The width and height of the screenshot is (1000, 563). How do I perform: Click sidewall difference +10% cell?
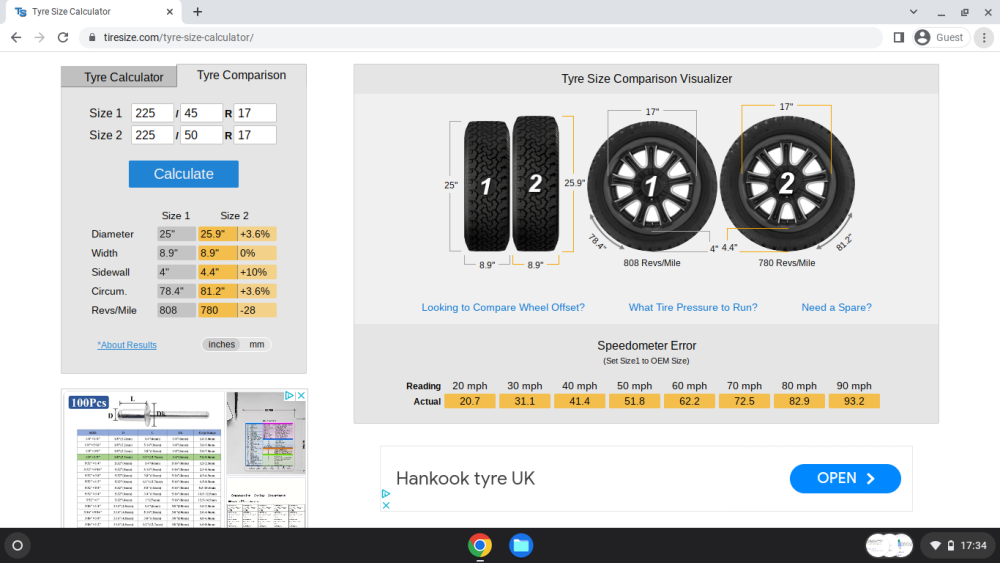tap(257, 272)
